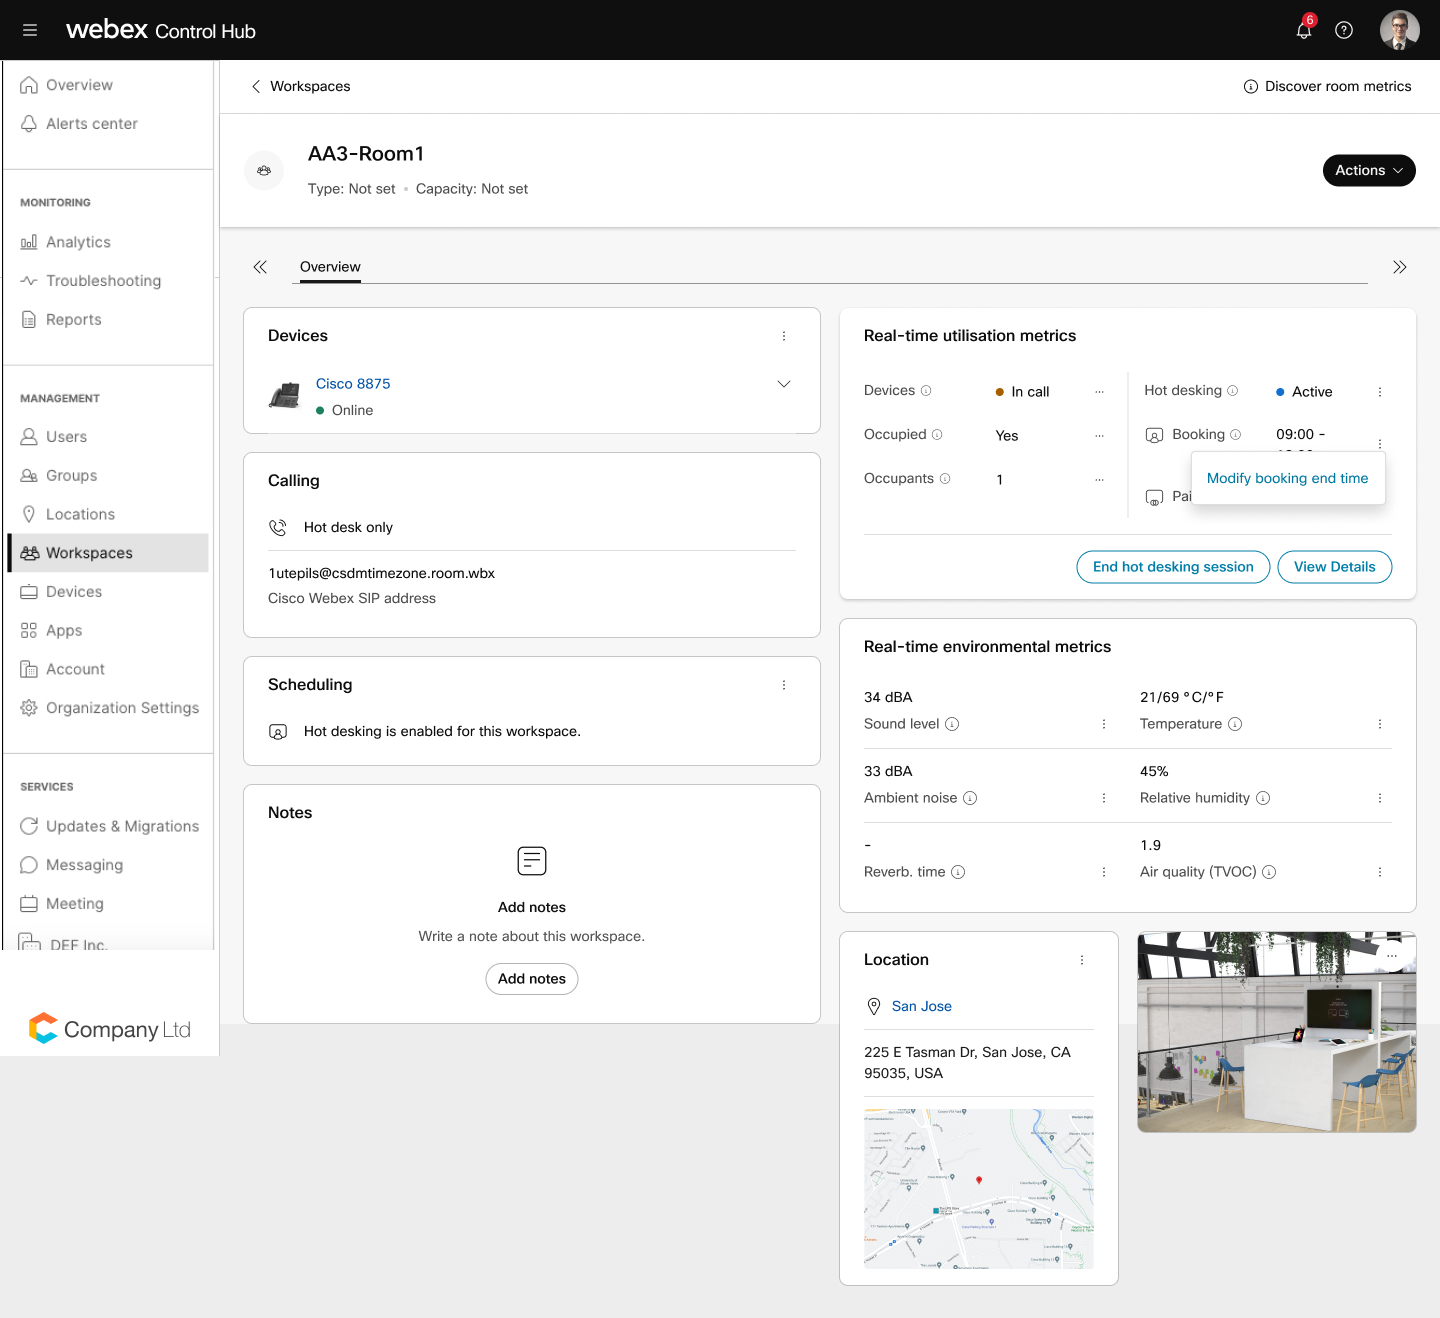The image size is (1440, 1318).
Task: Go back using Workspaces chevron arrow
Action: pyautogui.click(x=256, y=86)
